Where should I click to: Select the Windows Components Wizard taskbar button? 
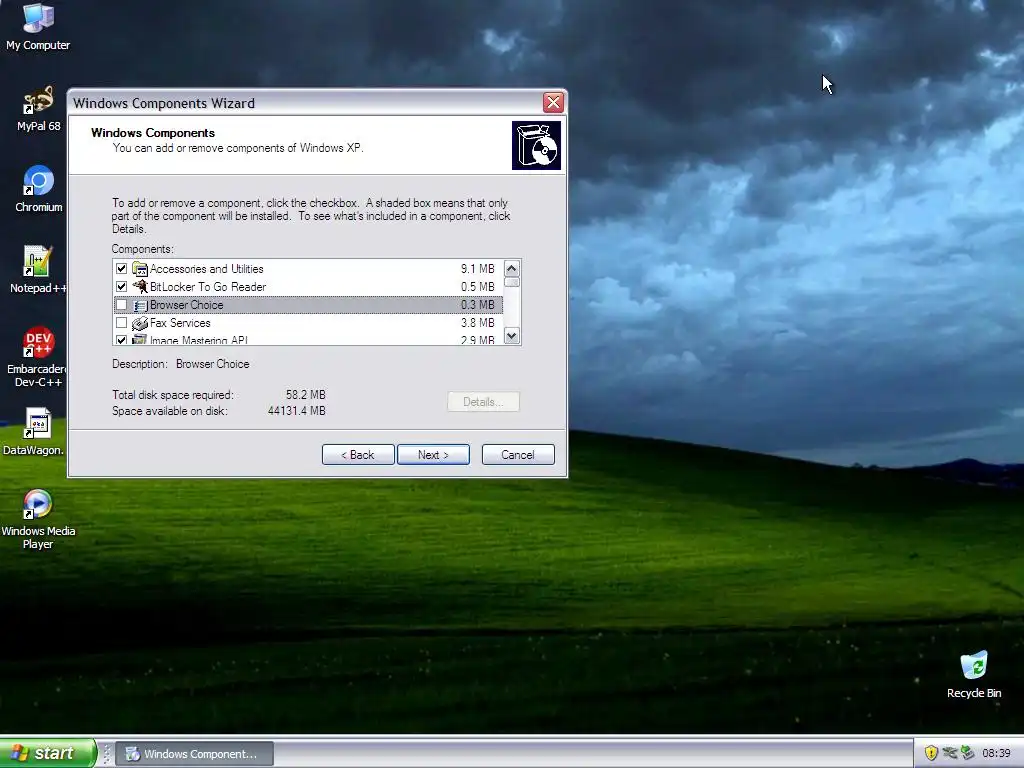[x=195, y=754]
